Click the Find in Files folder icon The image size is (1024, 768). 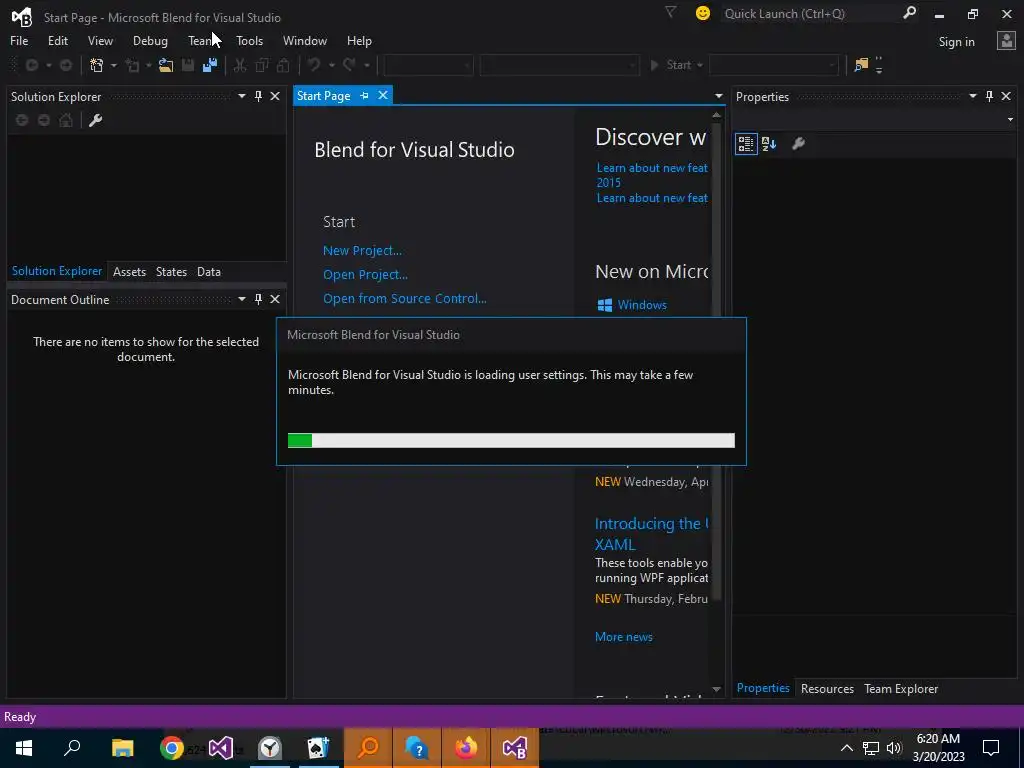(x=861, y=65)
